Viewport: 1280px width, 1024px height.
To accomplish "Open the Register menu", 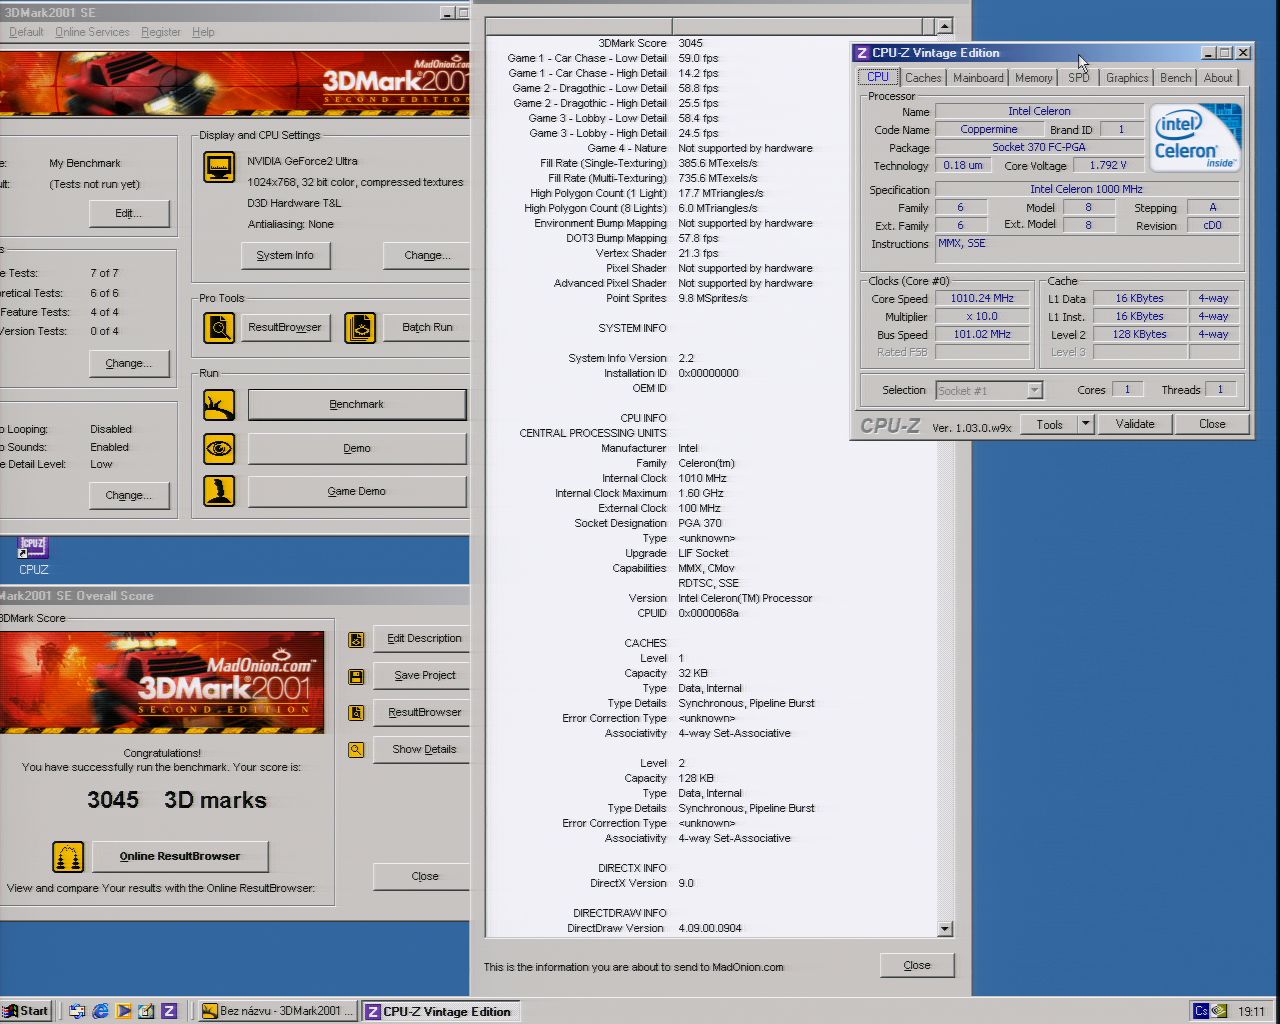I will click(x=161, y=32).
